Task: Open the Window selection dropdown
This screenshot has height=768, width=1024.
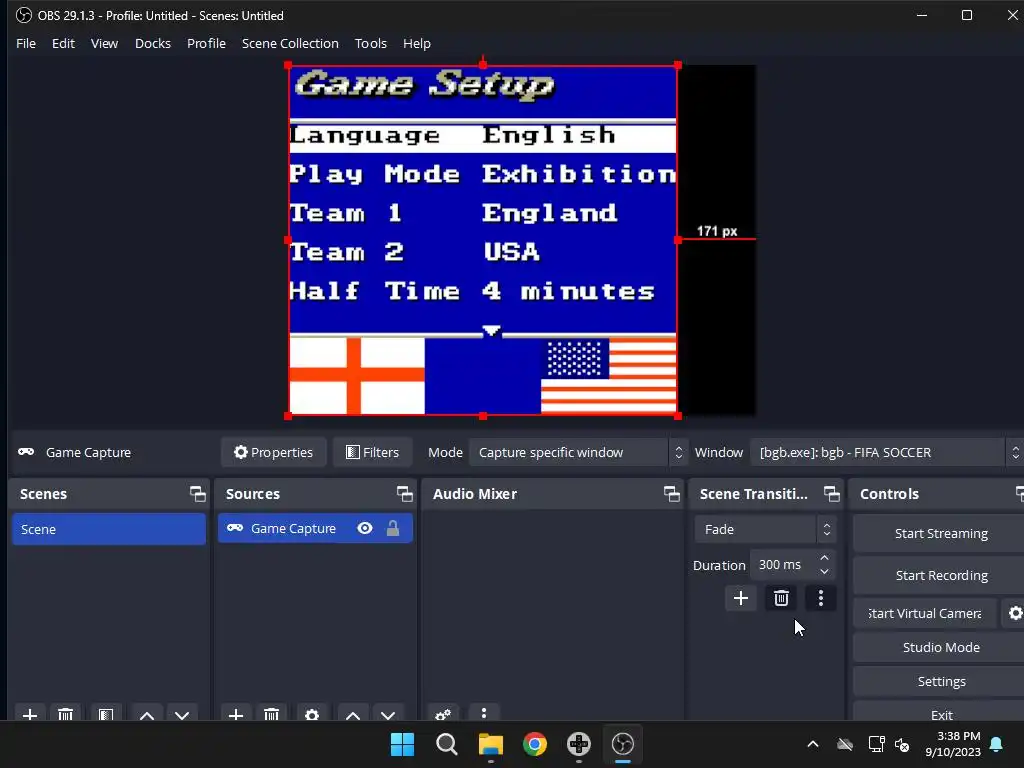Action: (886, 452)
